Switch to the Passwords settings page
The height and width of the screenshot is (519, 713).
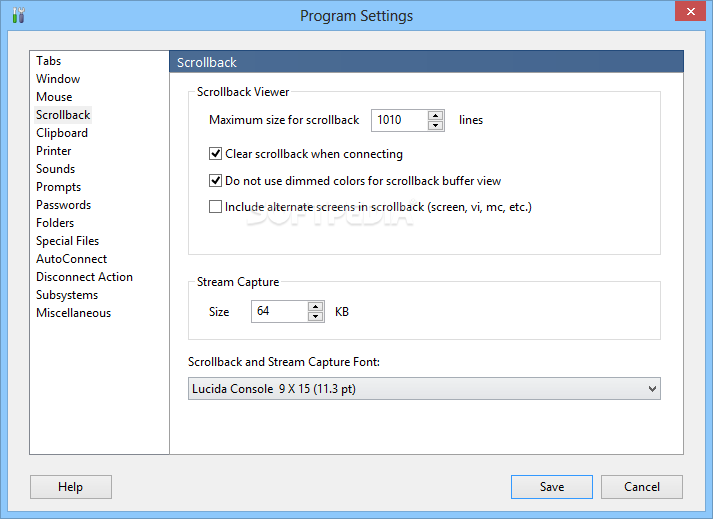[x=63, y=205]
